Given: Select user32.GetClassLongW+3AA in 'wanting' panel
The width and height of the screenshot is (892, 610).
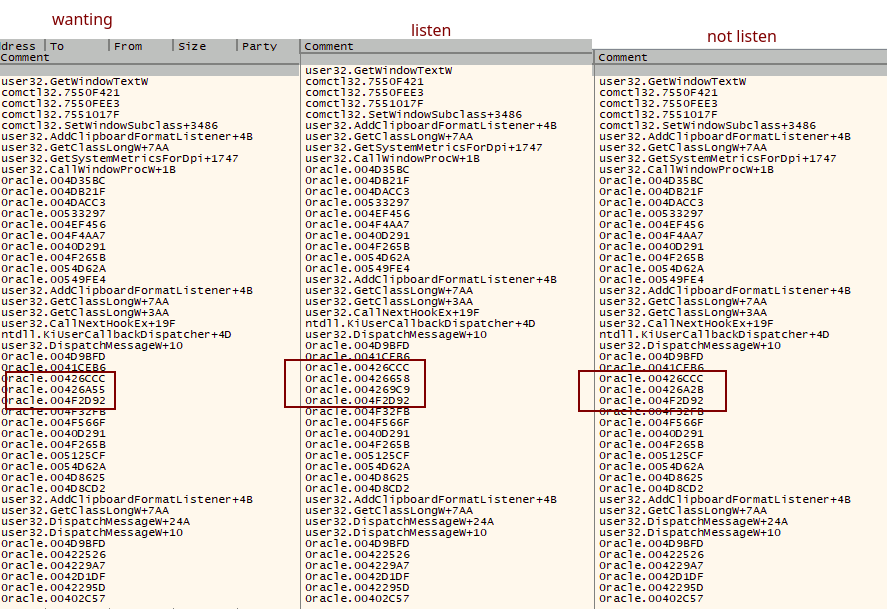Looking at the screenshot, I should 85,312.
